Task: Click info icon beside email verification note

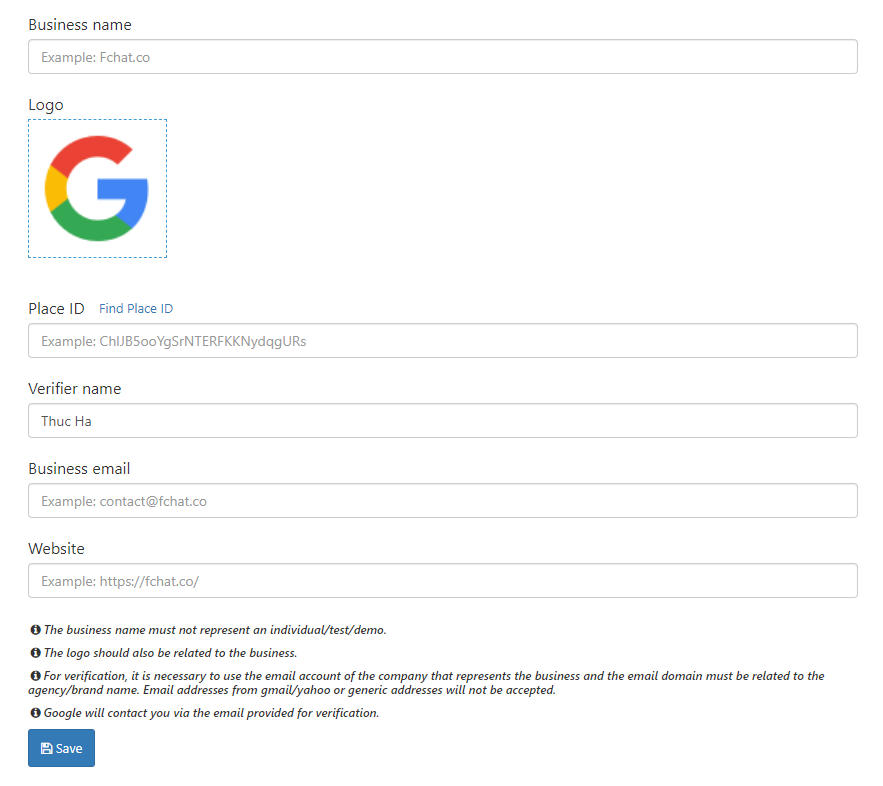Action: coord(35,675)
